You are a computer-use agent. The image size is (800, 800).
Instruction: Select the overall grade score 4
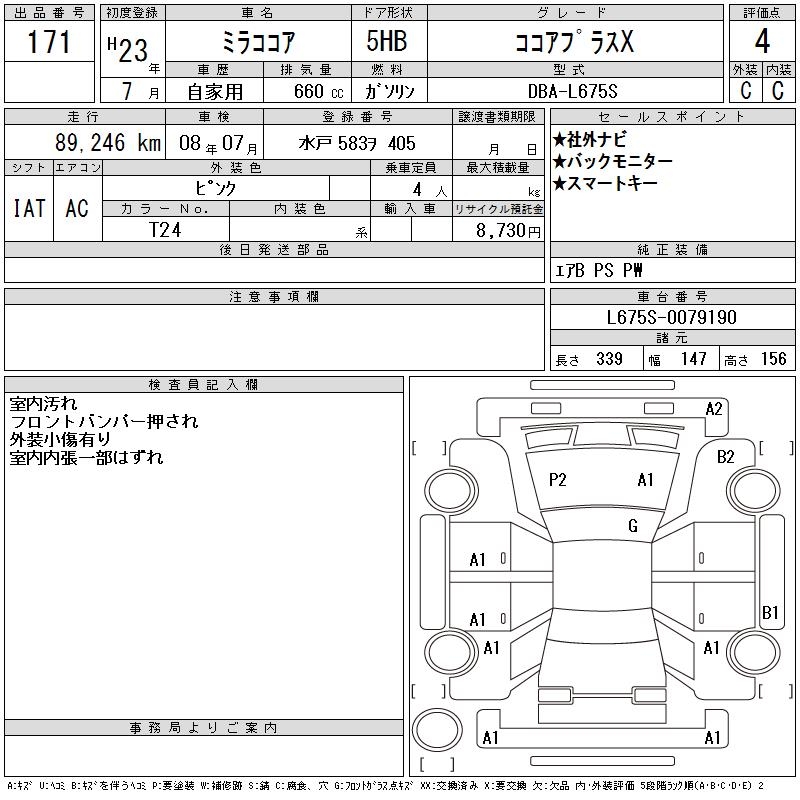pyautogui.click(x=762, y=41)
